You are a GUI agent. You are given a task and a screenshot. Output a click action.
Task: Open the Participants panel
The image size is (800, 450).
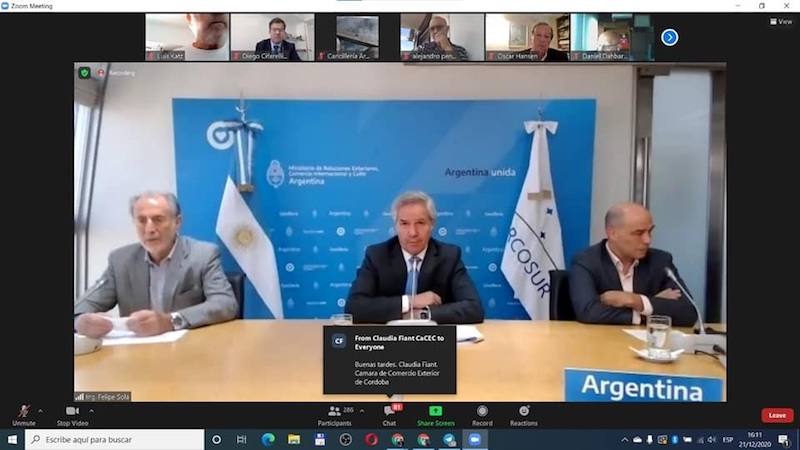(334, 413)
